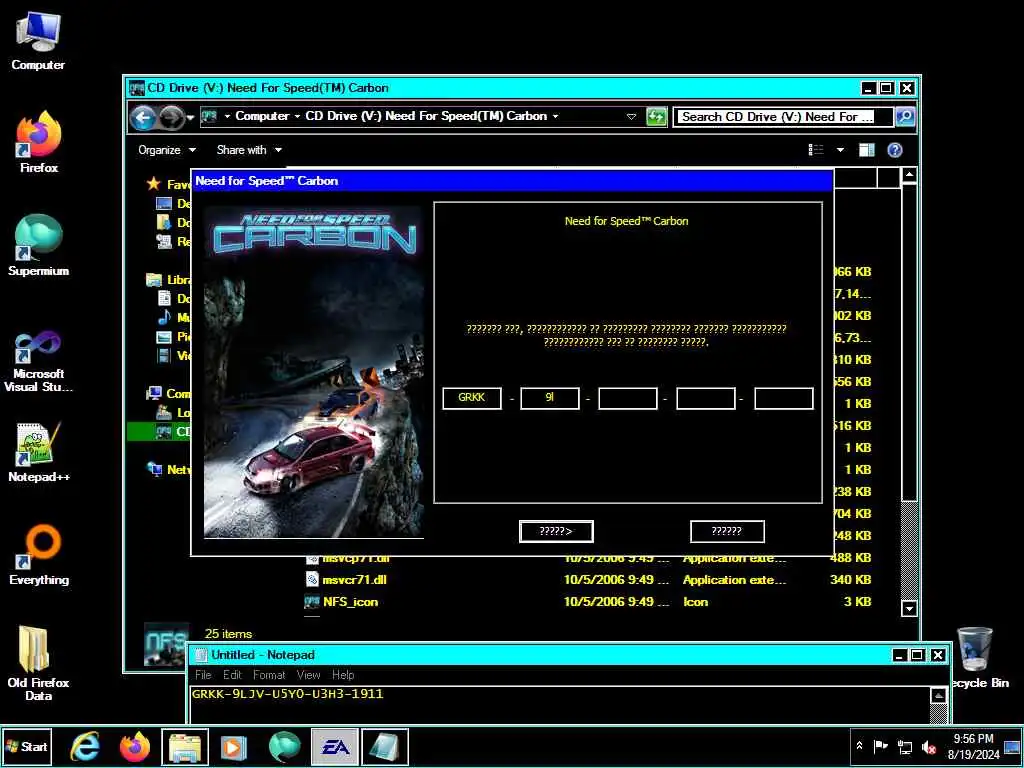Open the Supermium desktop shortcut
The image size is (1024, 768).
point(38,245)
